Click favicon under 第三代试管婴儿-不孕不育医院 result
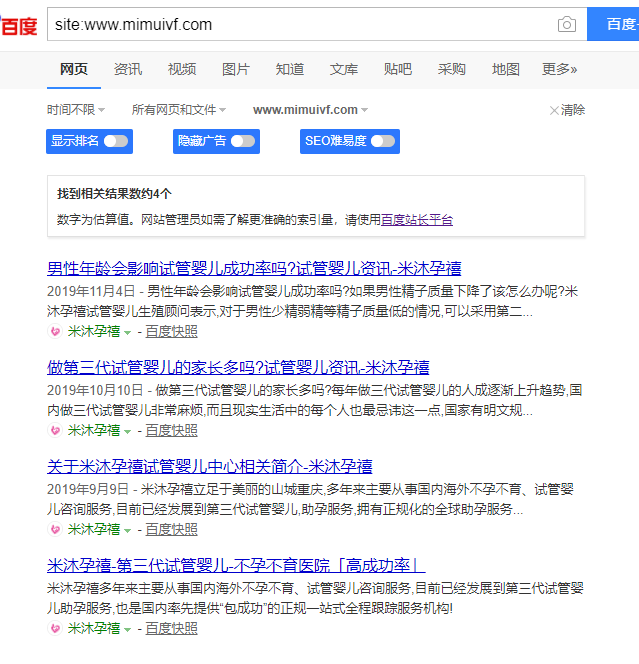The image size is (639, 664). click(x=55, y=628)
